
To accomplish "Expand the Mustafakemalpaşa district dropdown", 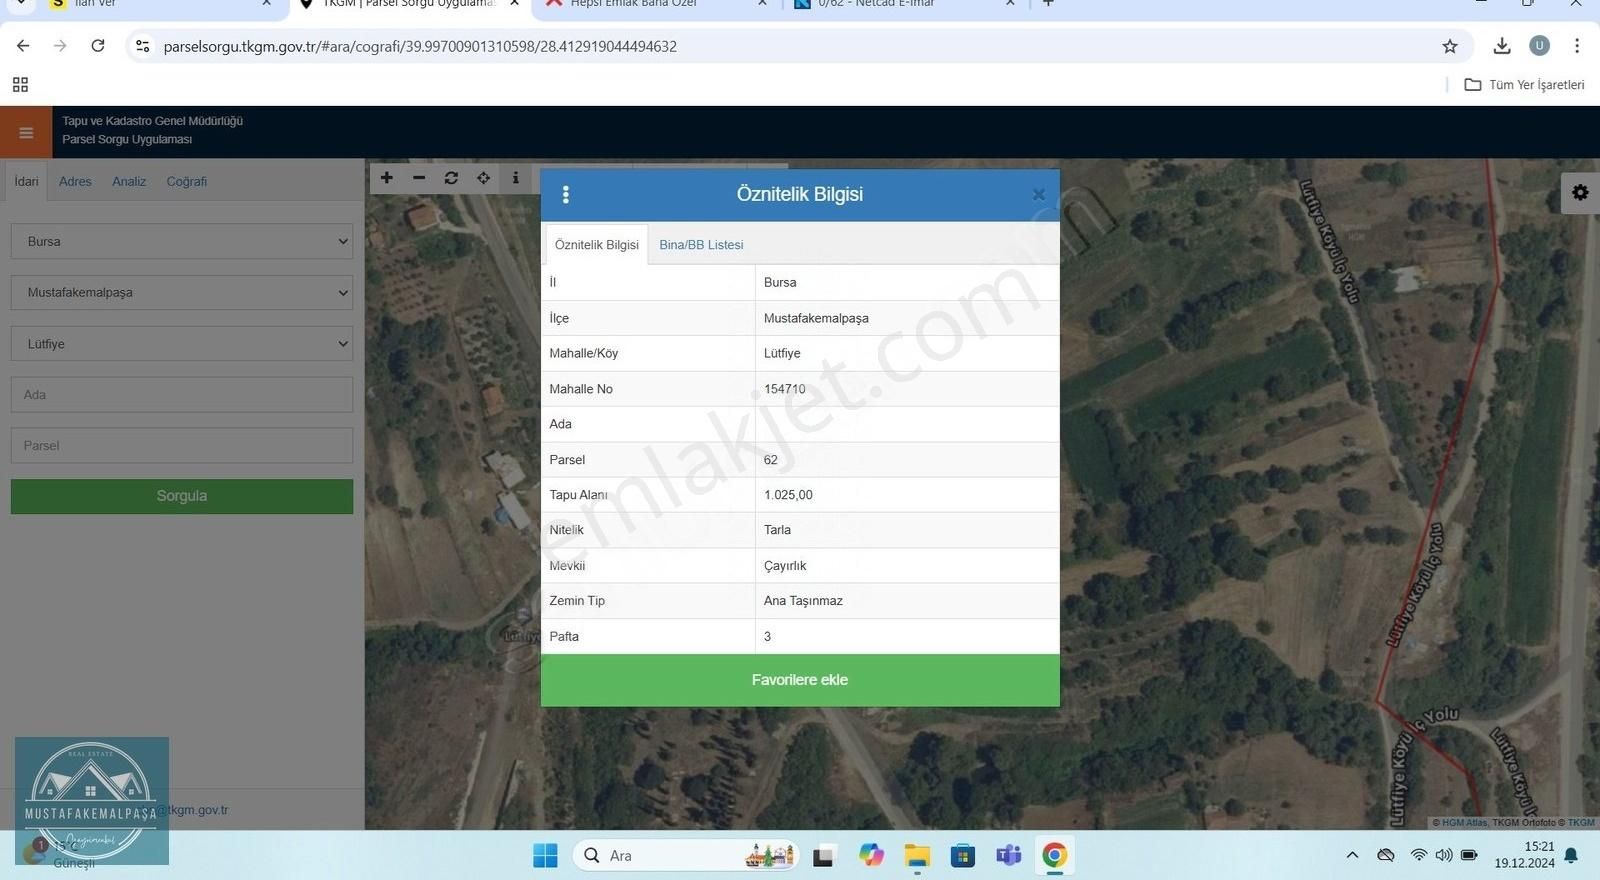I will tap(182, 293).
